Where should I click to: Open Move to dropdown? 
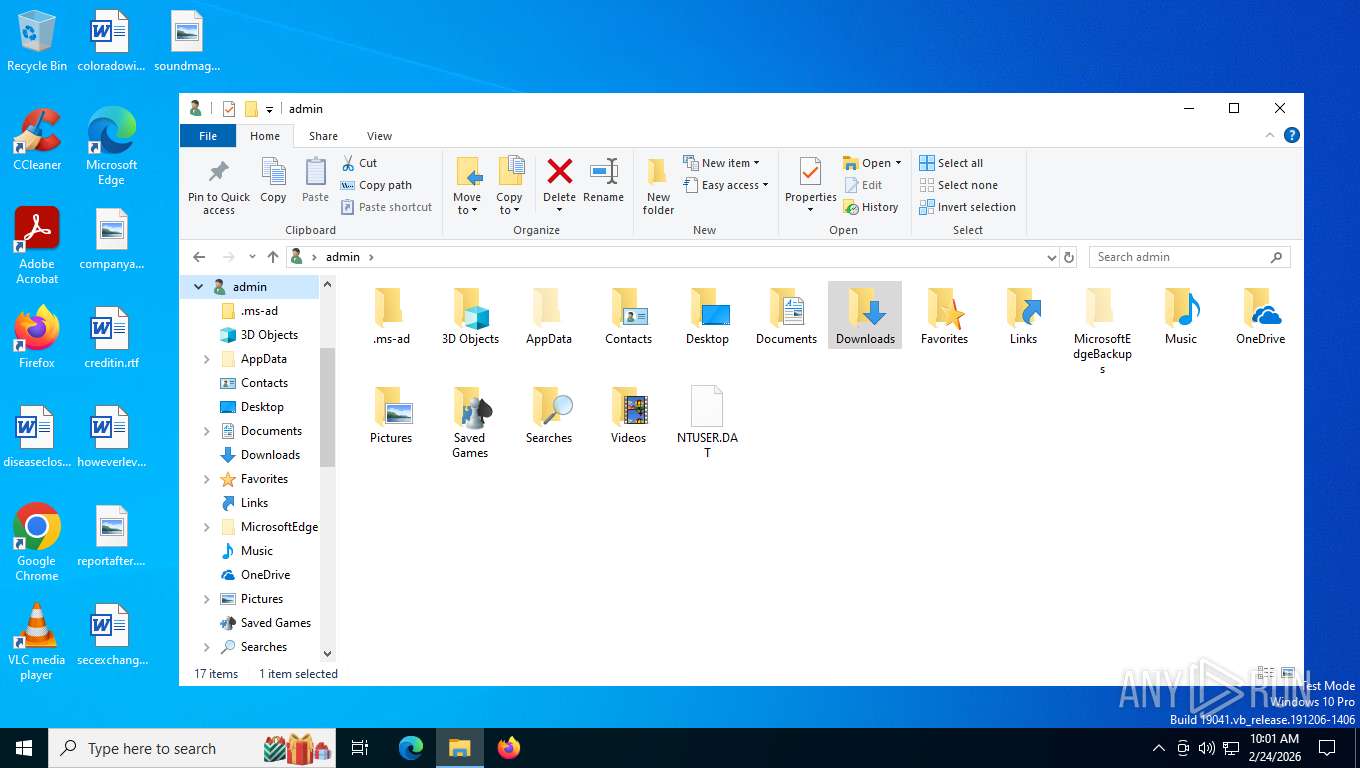click(467, 204)
